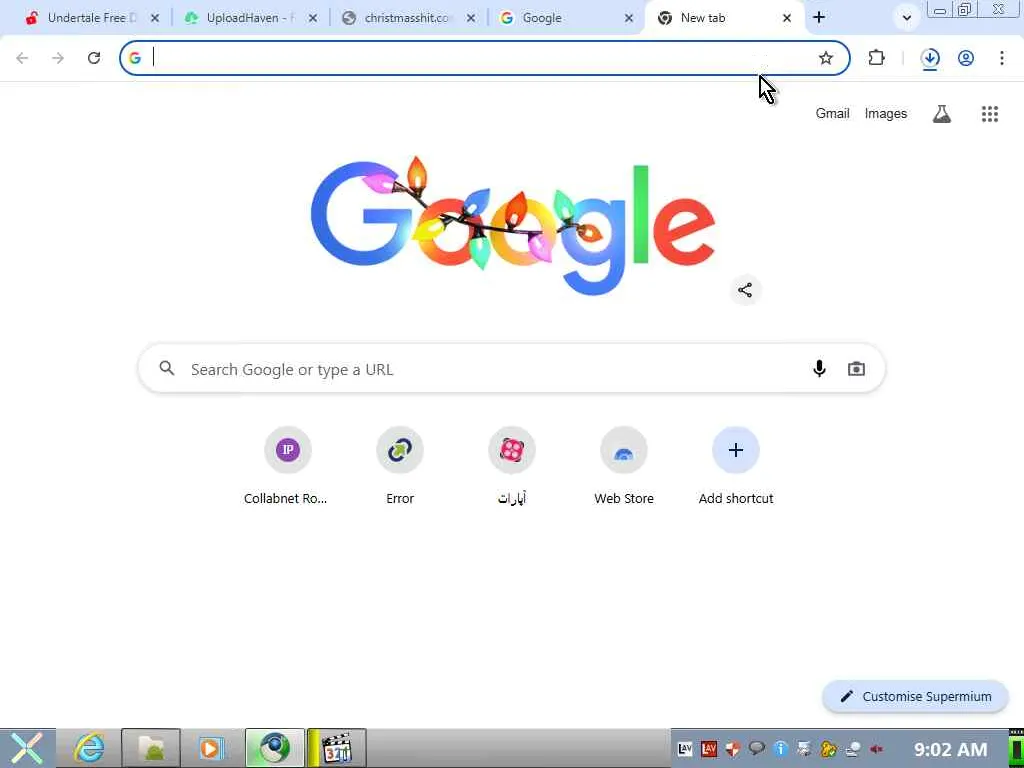
Task: Share the Google holiday doodle
Action: (x=745, y=291)
